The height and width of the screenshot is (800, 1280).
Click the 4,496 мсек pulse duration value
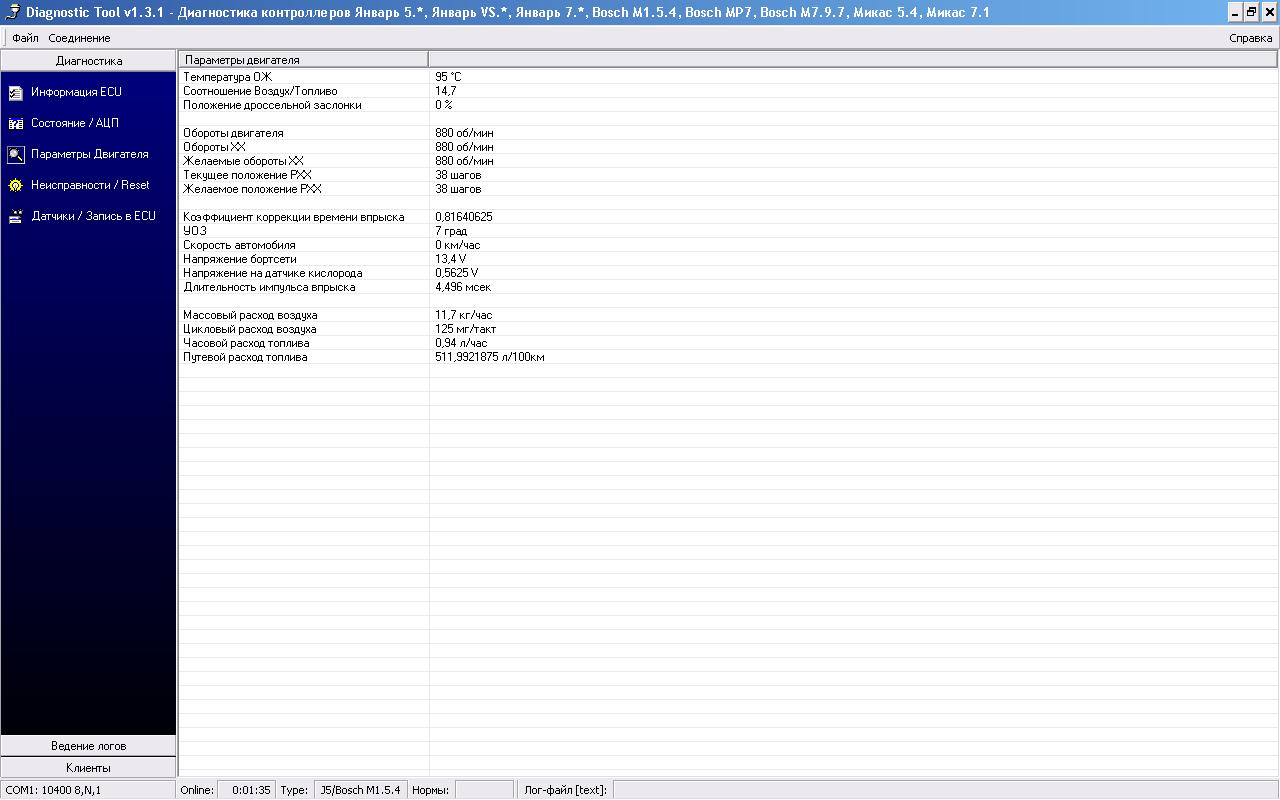pos(463,287)
